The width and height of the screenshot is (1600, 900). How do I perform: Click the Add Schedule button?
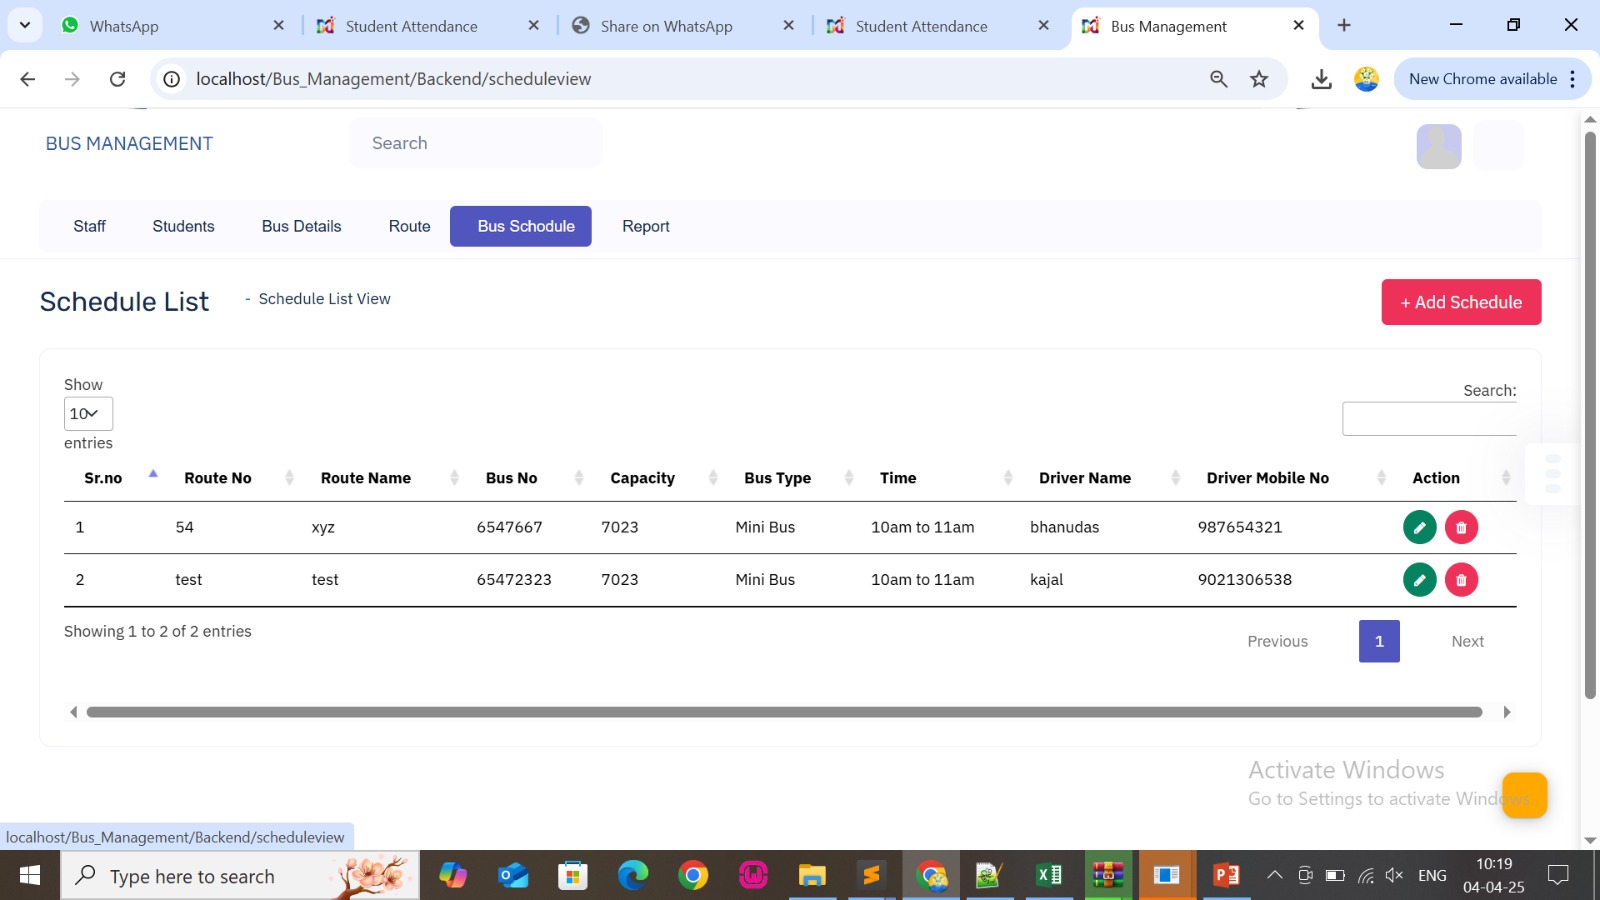click(x=1461, y=302)
